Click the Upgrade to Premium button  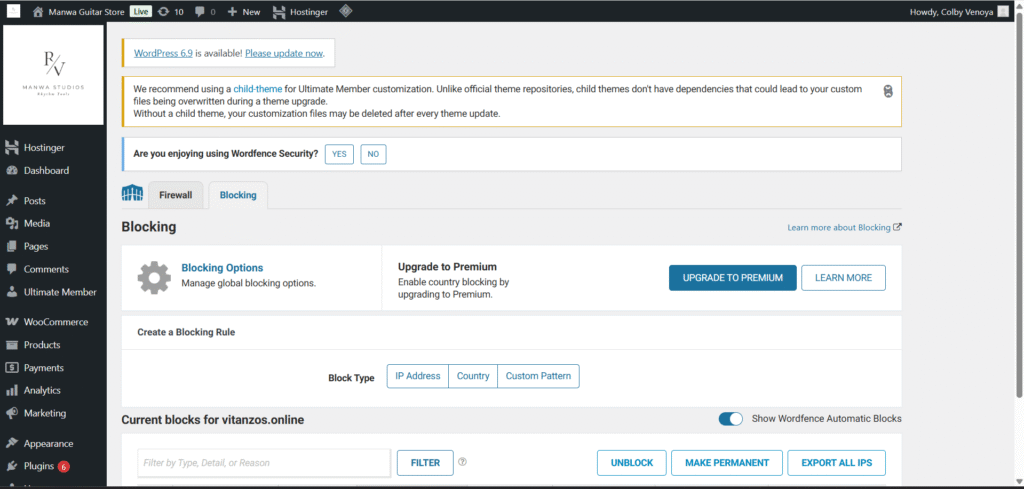[732, 278]
